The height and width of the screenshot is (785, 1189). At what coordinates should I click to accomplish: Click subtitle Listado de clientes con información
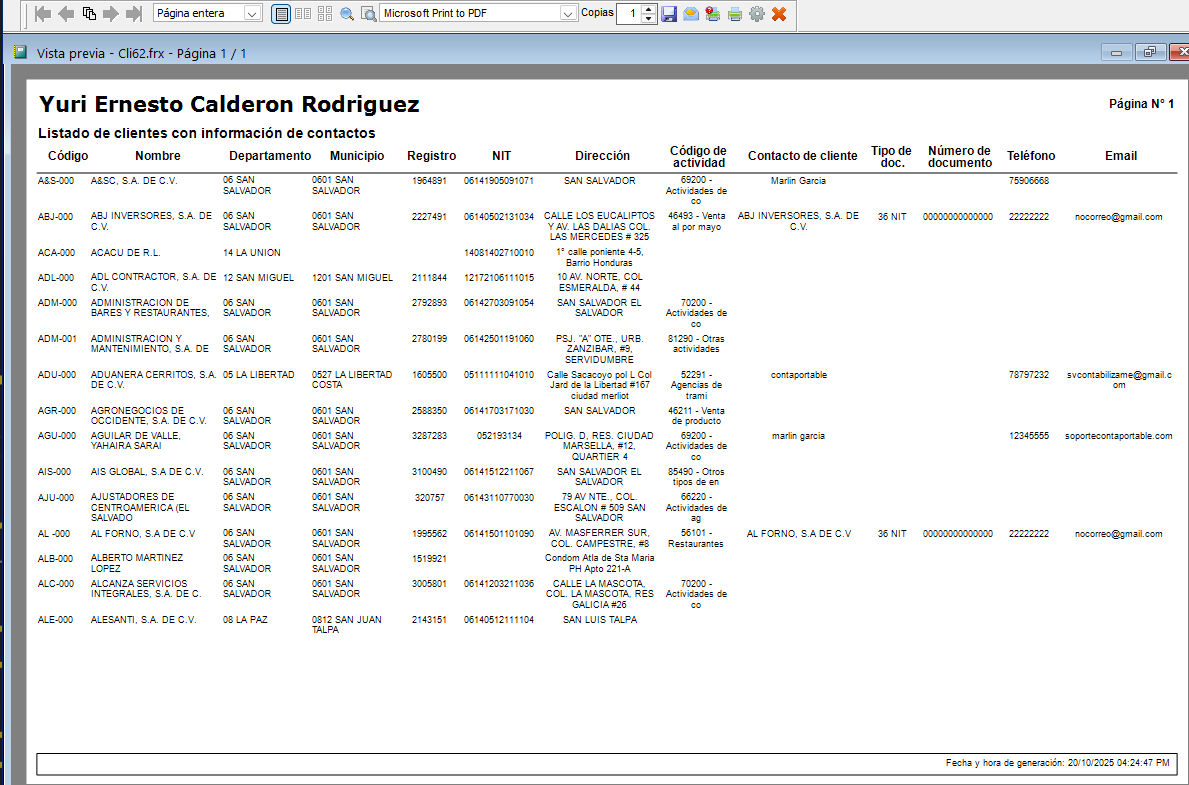tap(207, 133)
